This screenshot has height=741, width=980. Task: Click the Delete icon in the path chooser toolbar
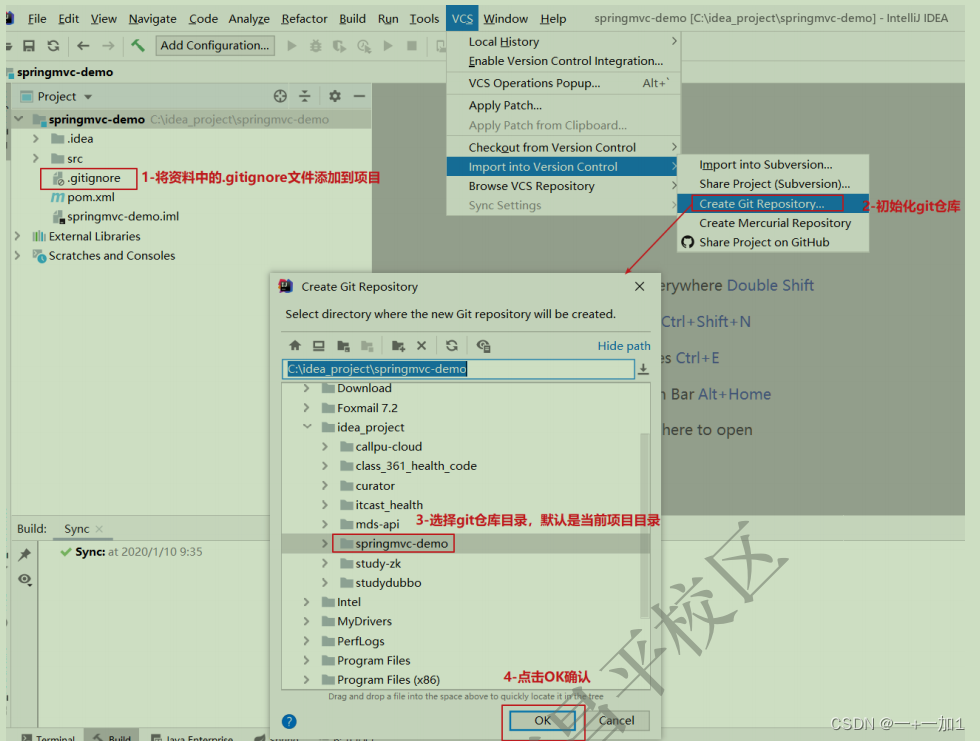(x=421, y=345)
